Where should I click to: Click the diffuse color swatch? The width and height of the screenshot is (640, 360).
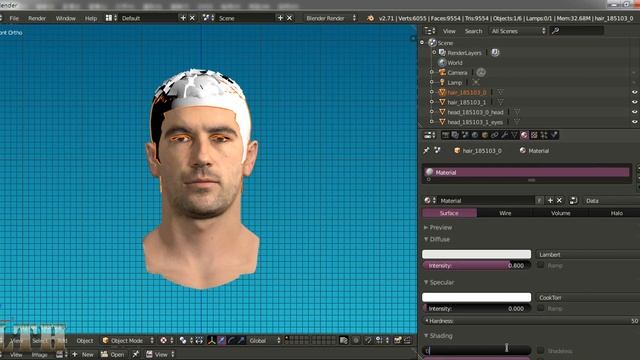click(x=476, y=254)
